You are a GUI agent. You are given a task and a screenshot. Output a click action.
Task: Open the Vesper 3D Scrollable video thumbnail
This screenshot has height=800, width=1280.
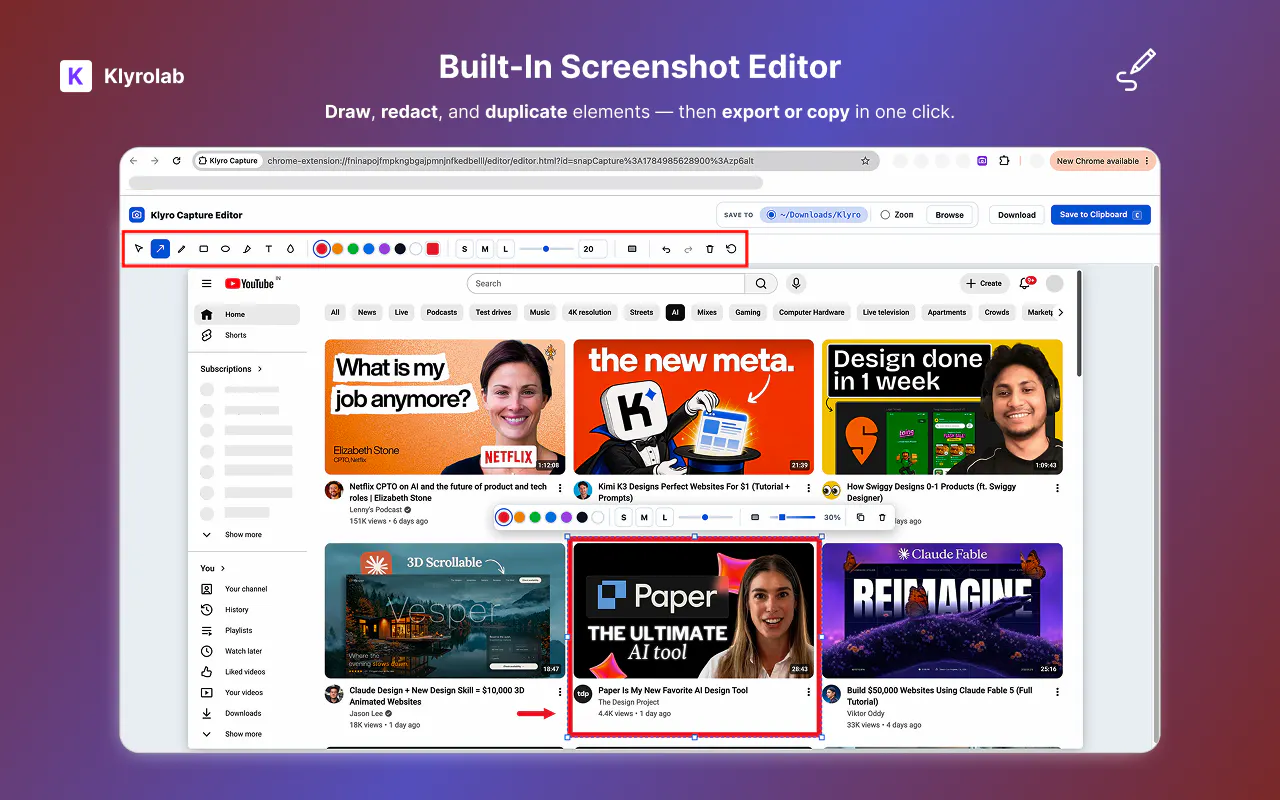[444, 611]
